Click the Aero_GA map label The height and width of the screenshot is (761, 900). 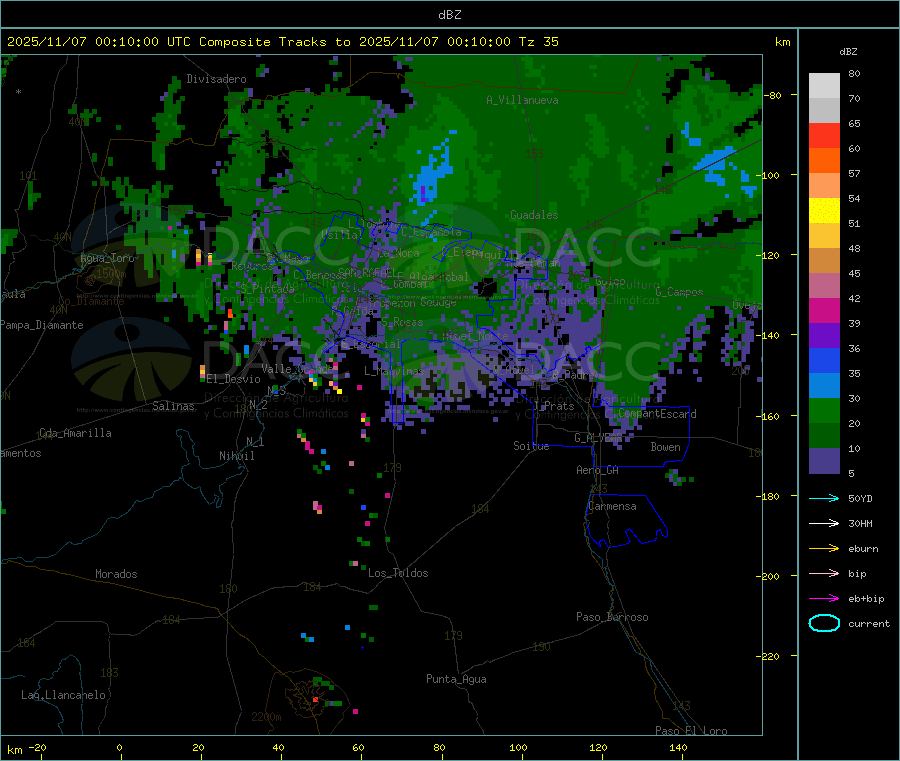598,470
